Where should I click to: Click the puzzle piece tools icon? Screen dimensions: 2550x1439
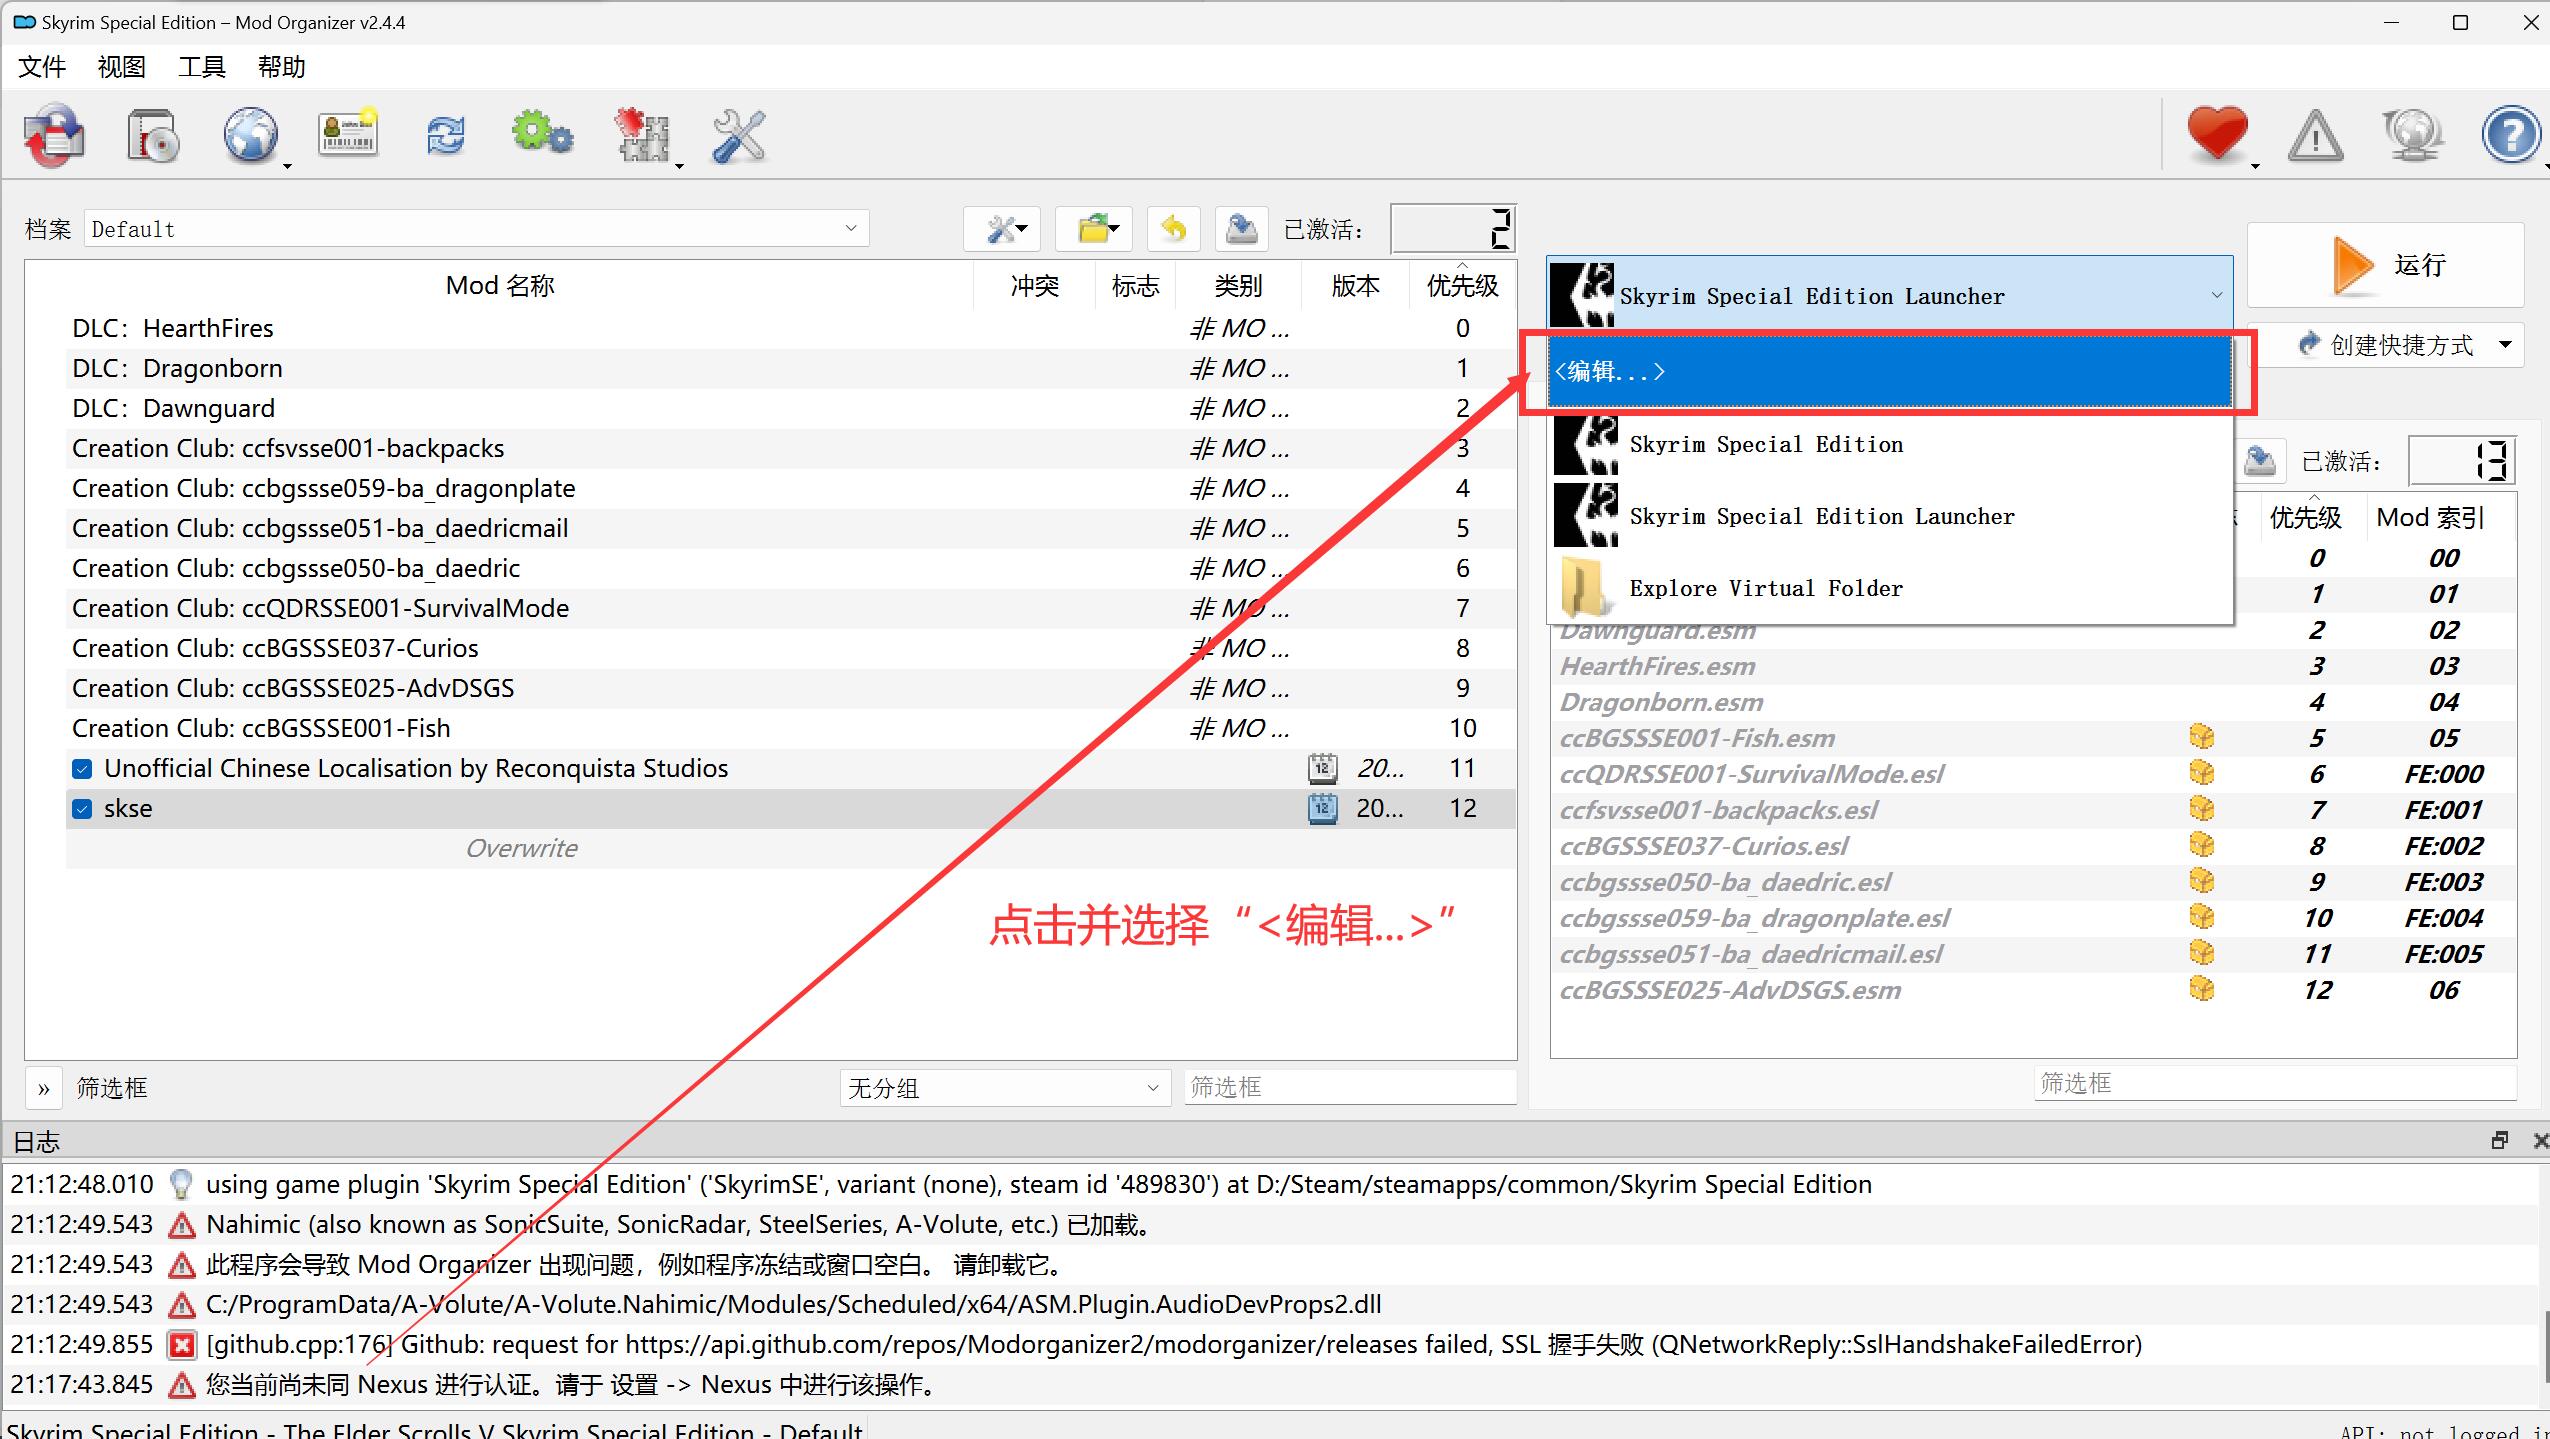tap(642, 136)
